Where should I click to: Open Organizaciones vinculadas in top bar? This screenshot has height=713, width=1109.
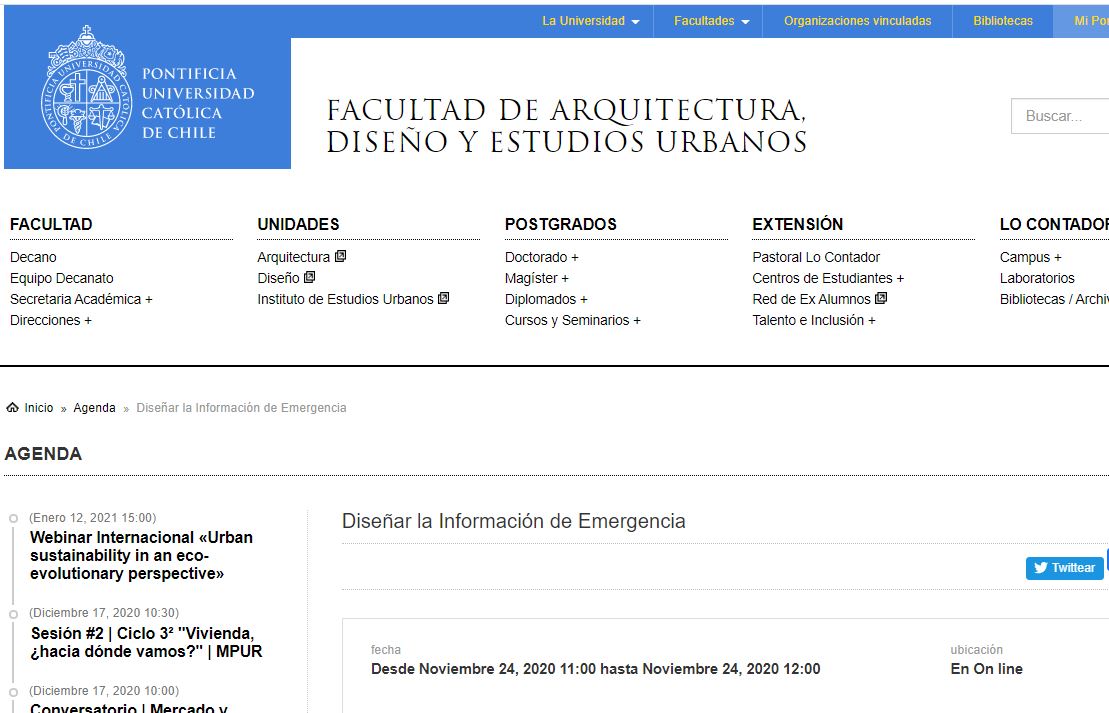pos(857,21)
